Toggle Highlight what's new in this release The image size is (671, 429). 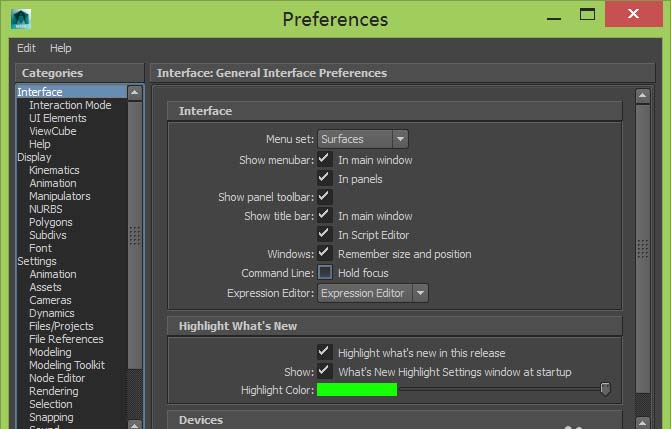[324, 352]
